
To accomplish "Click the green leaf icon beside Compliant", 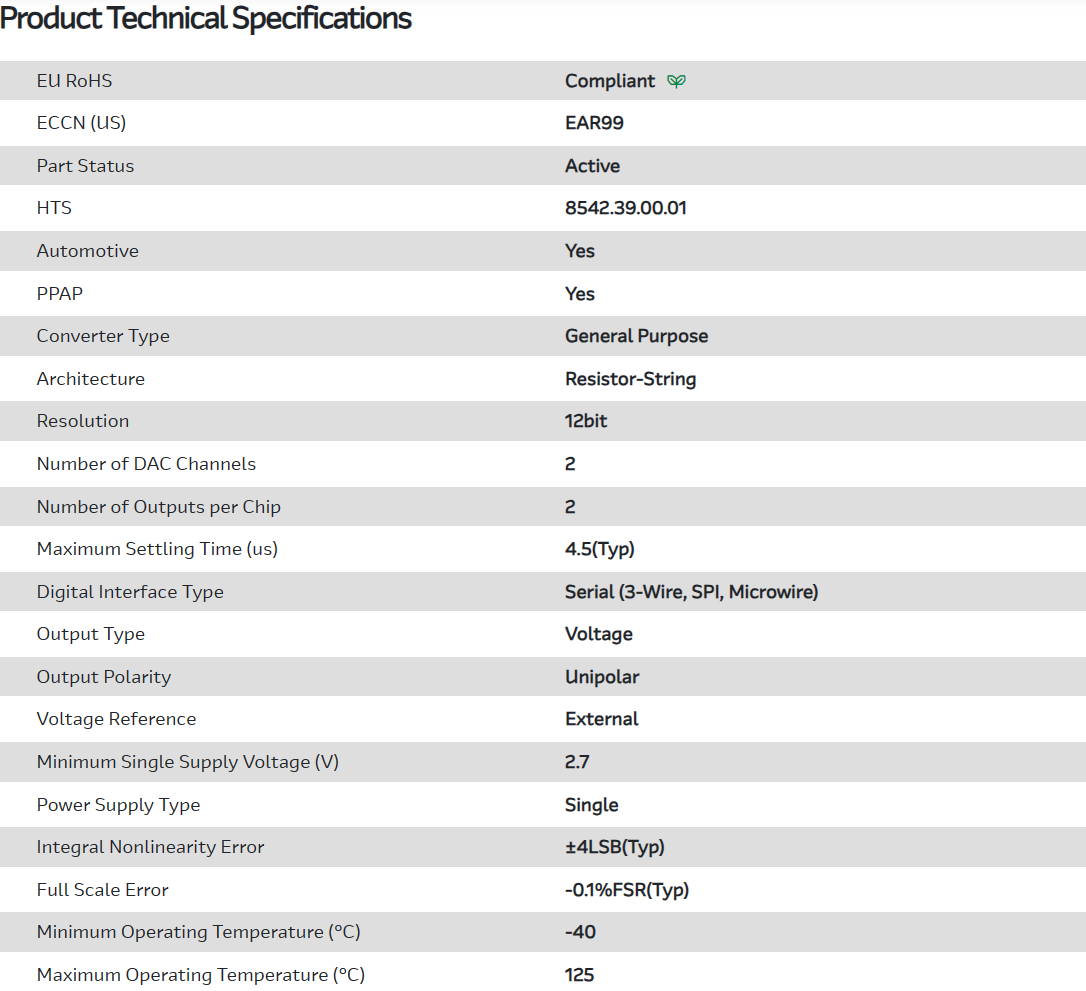I will coord(677,81).
